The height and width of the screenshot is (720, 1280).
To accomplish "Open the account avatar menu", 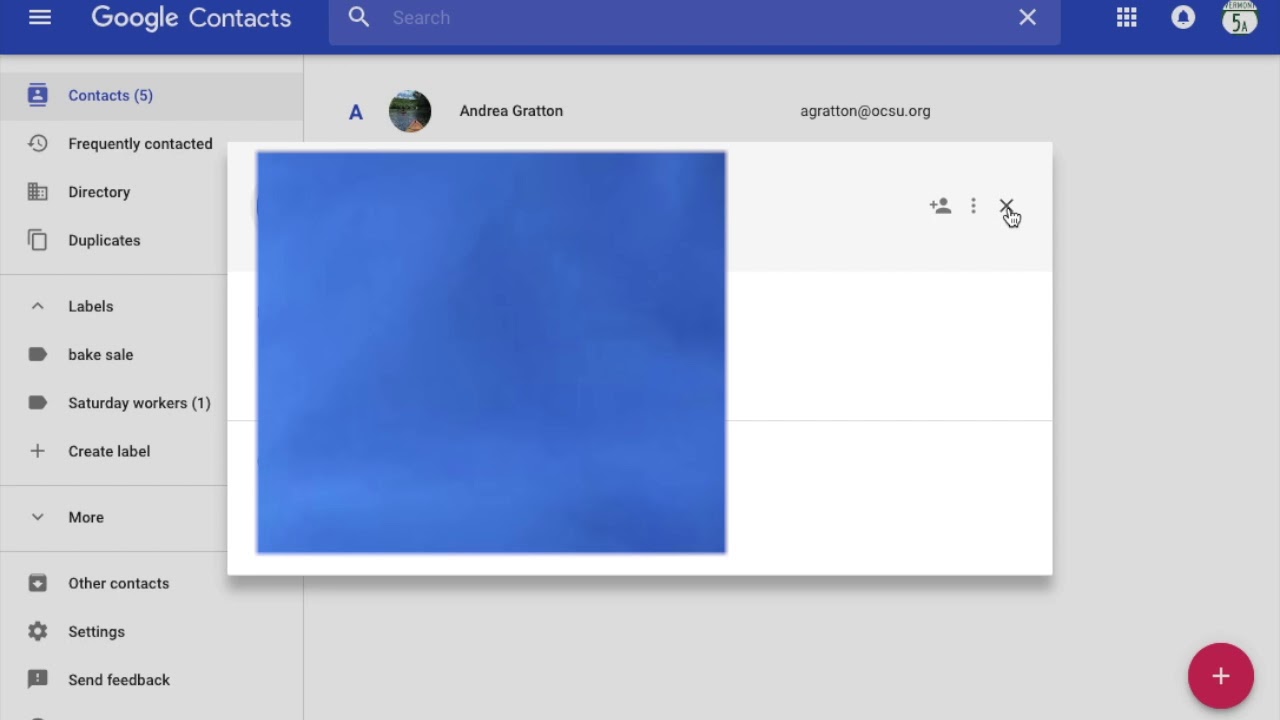I will (1240, 18).
